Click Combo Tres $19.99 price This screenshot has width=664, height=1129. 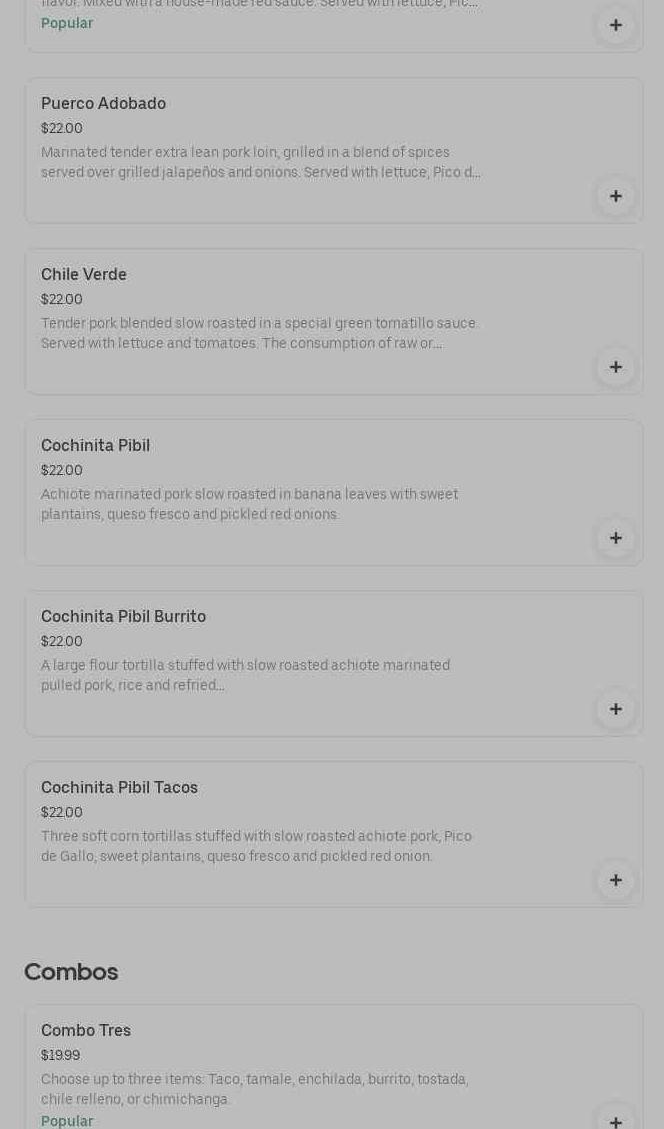[x=60, y=1056]
